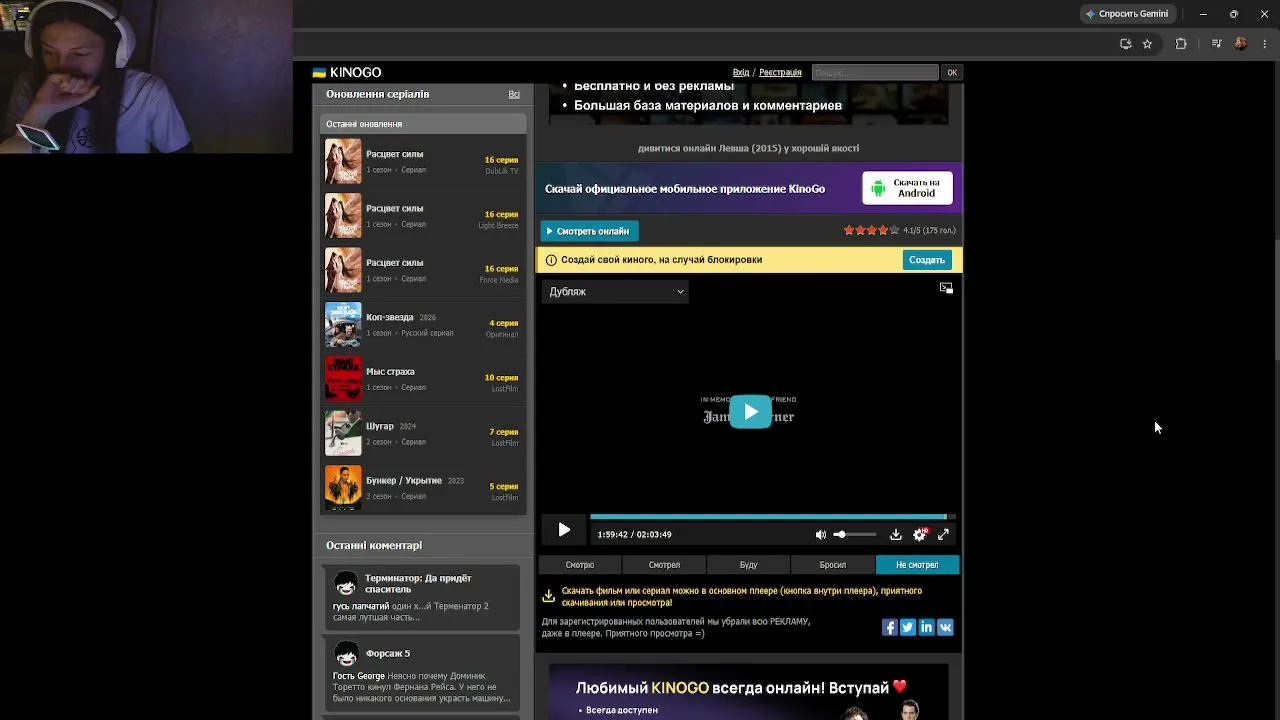This screenshot has width=1280, height=720.
Task: Click the download icon beside the yellow notice
Action: 548,596
